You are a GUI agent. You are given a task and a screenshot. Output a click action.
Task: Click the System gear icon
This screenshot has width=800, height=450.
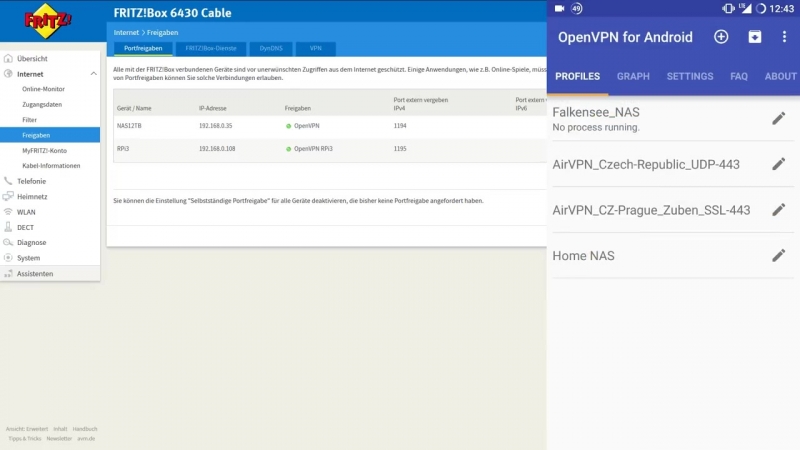tap(8, 258)
